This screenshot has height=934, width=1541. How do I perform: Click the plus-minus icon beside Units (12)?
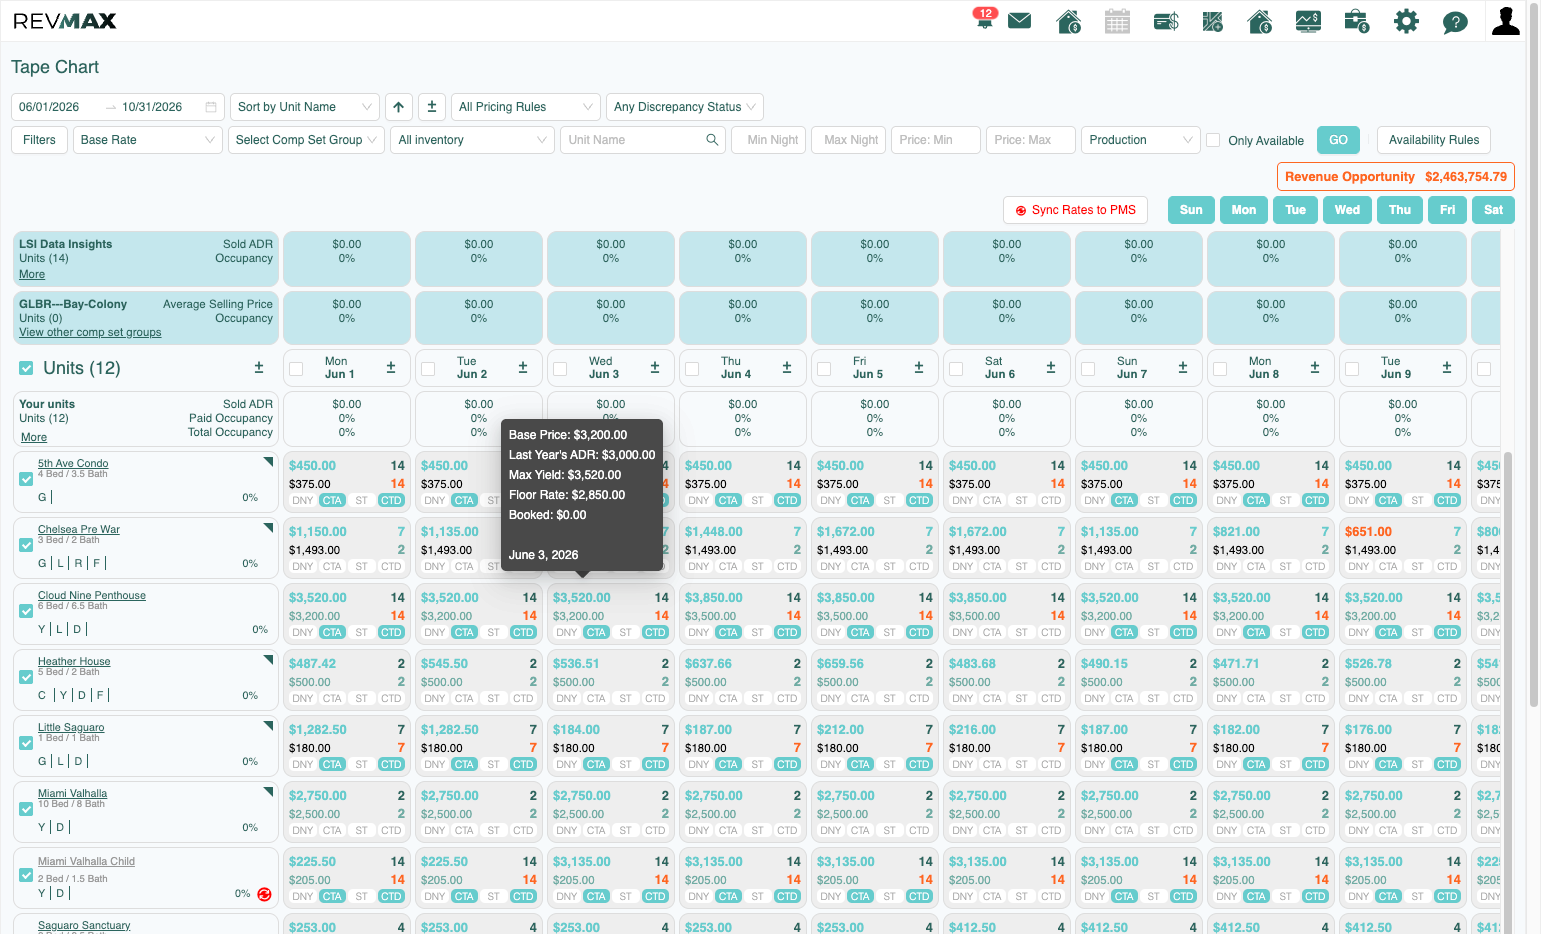click(x=259, y=368)
